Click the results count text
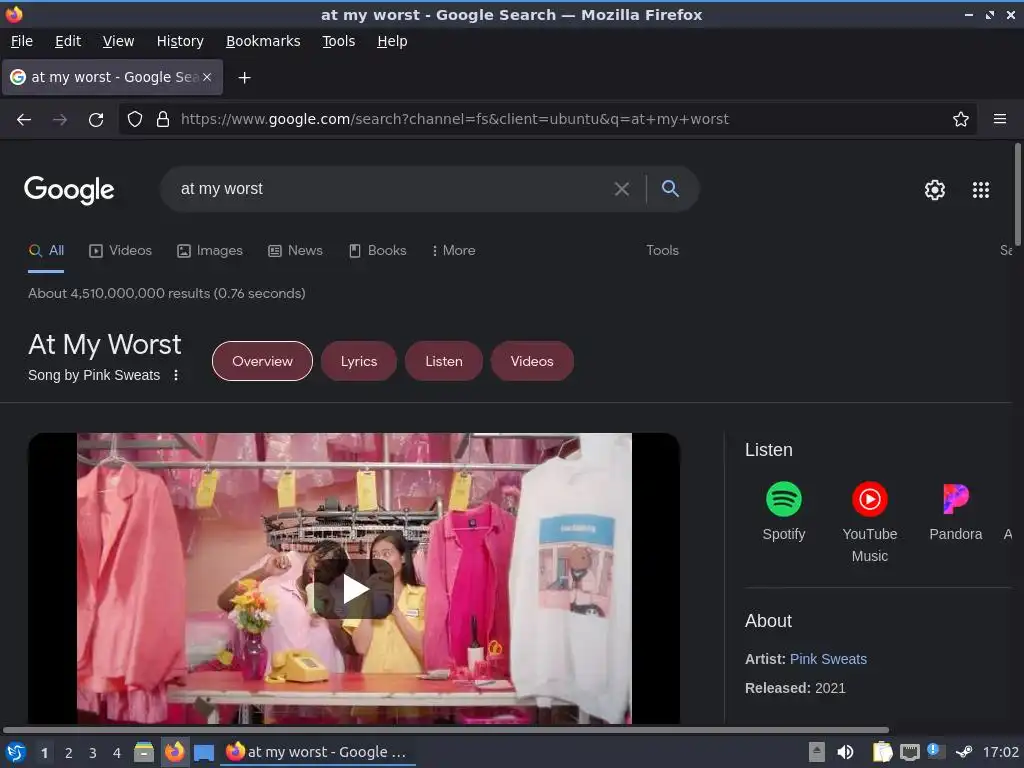The height and width of the screenshot is (768, 1024). 167,293
